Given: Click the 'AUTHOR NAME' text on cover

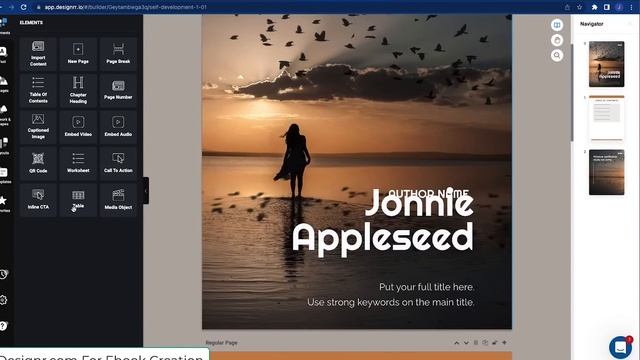Looking at the screenshot, I should pos(428,193).
